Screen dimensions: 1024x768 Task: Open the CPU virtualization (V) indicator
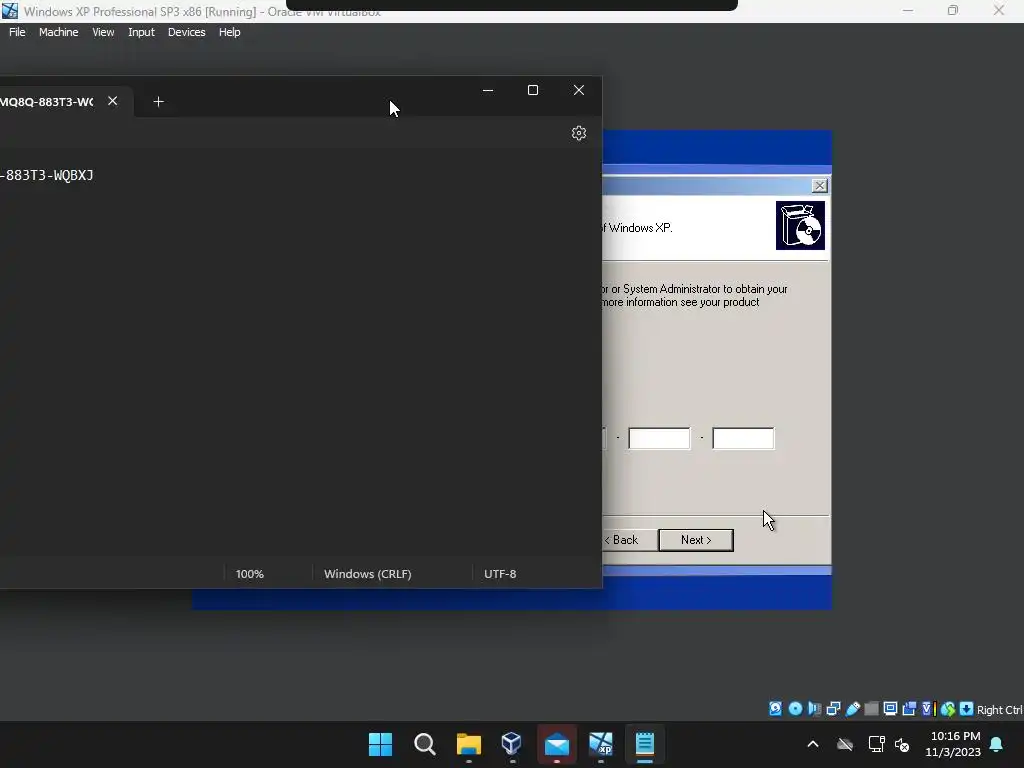coord(928,709)
